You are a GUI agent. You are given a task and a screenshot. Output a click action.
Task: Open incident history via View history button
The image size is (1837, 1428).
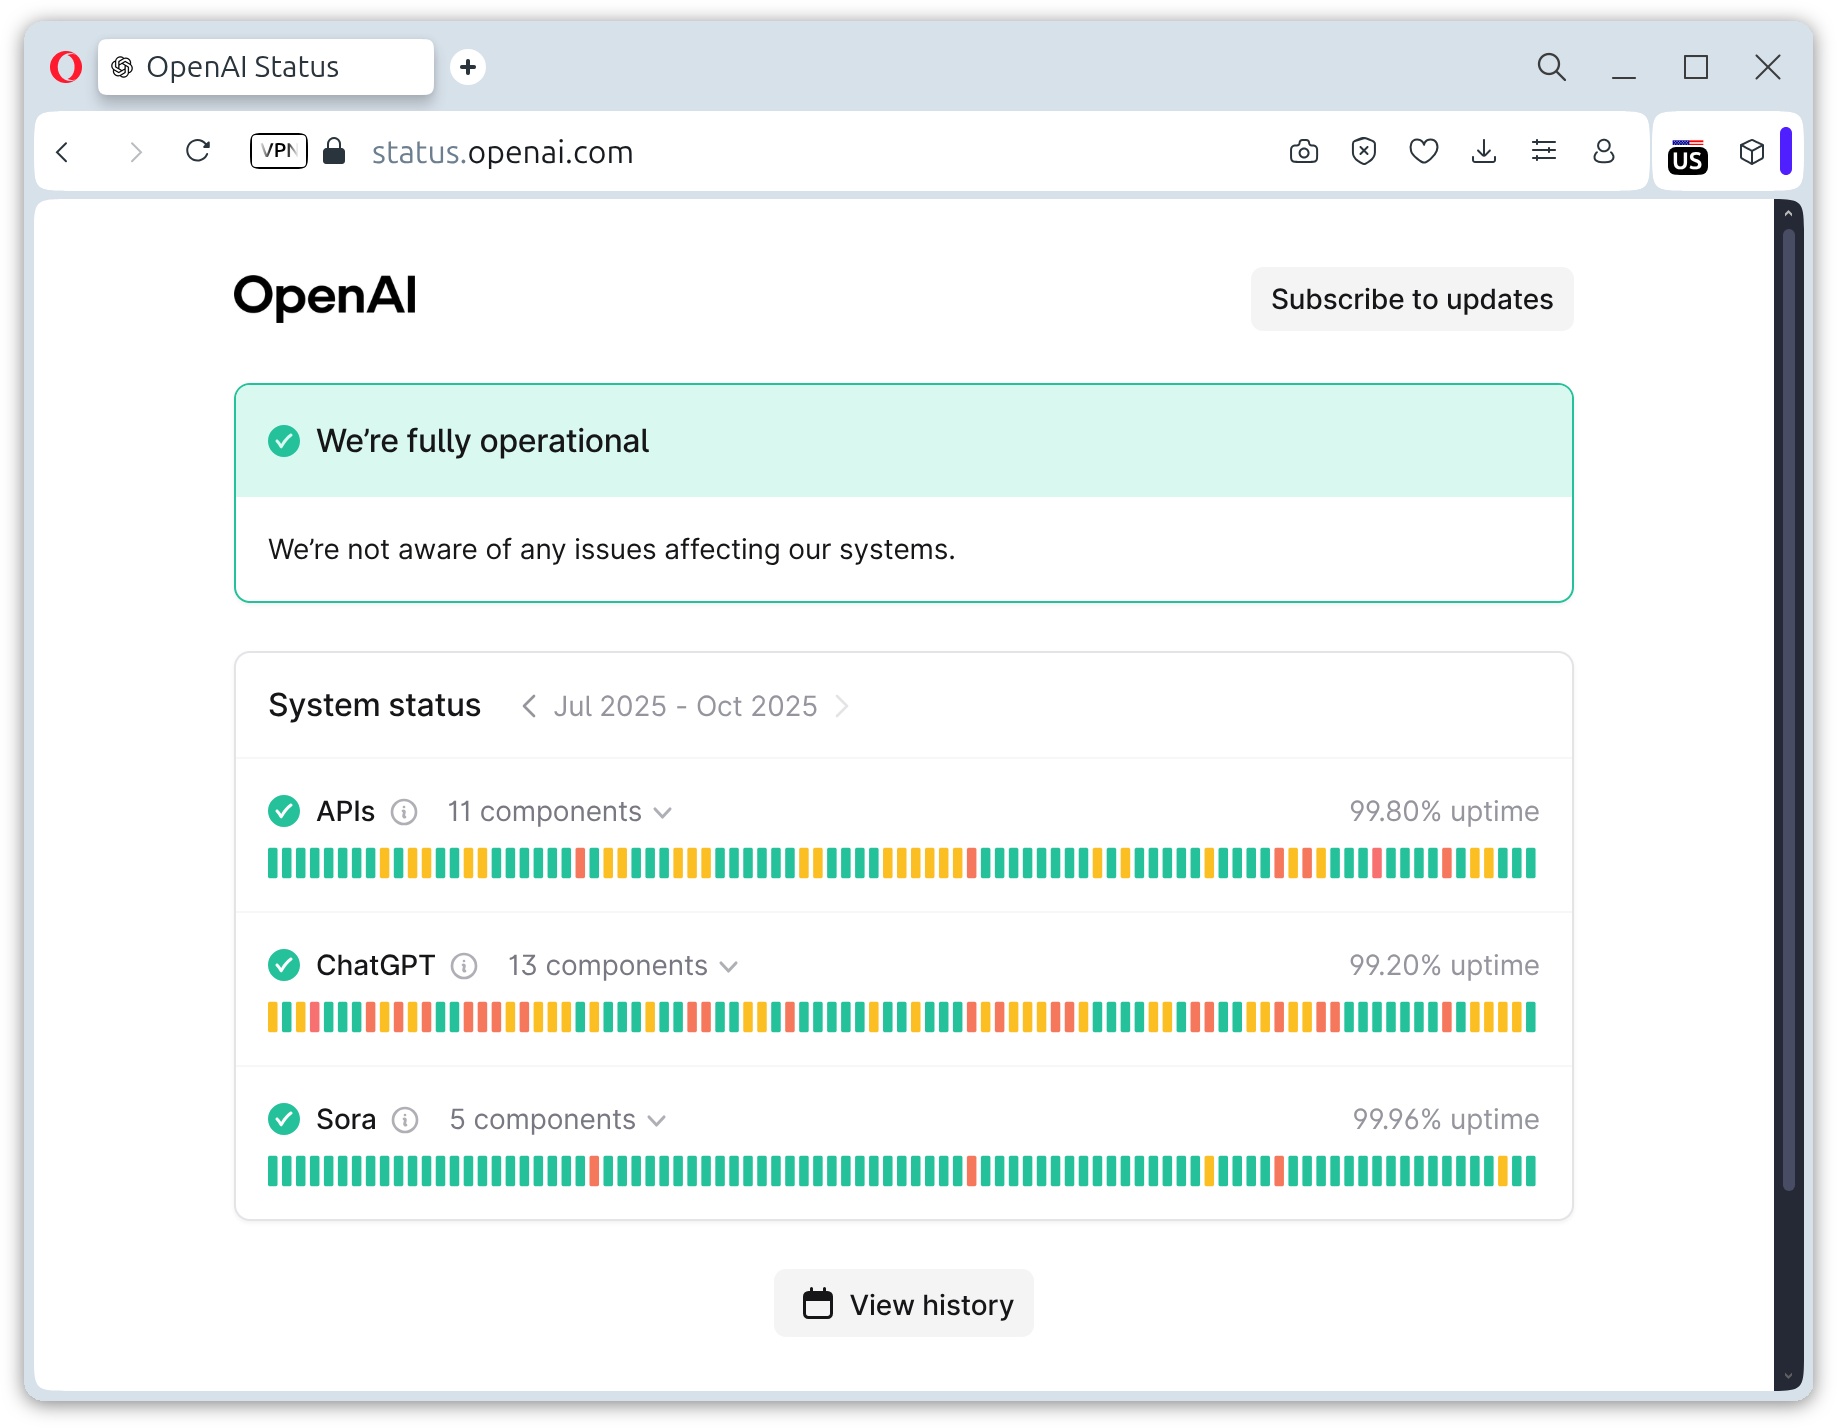pyautogui.click(x=903, y=1303)
